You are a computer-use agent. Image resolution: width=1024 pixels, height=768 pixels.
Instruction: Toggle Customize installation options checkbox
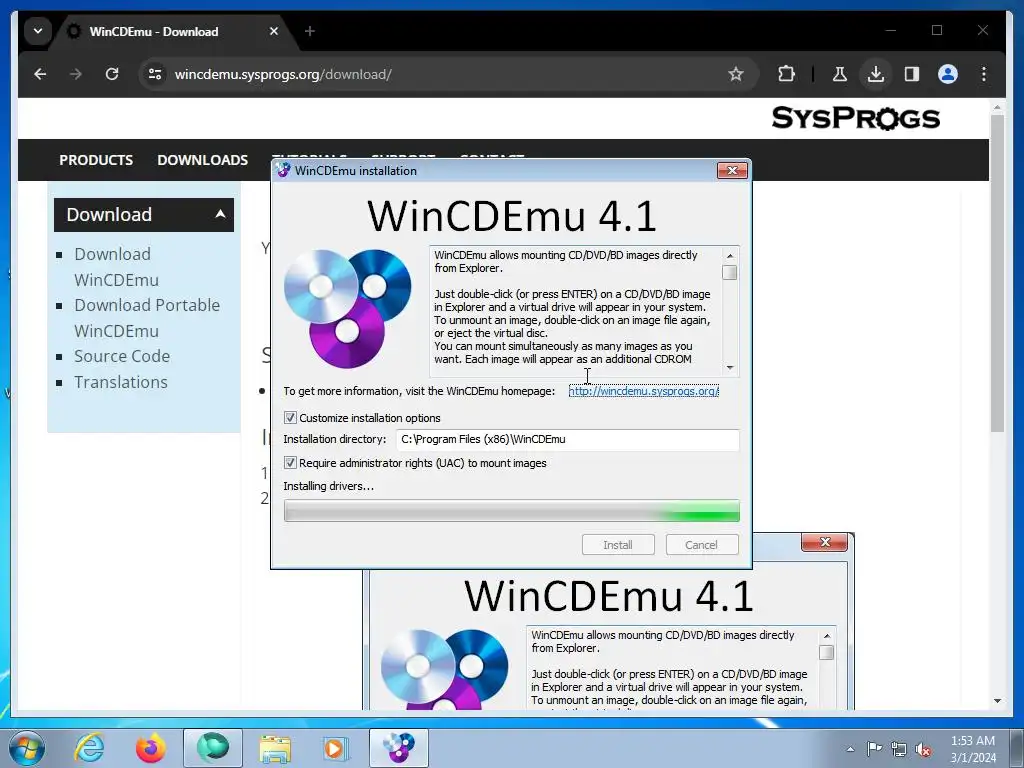click(290, 418)
